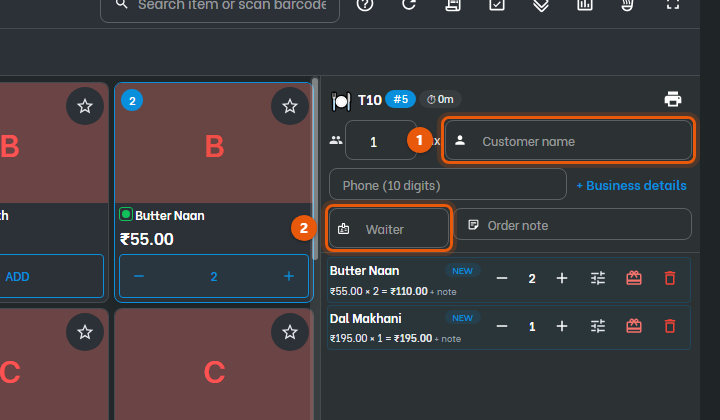Select the Waiter field

tap(389, 228)
